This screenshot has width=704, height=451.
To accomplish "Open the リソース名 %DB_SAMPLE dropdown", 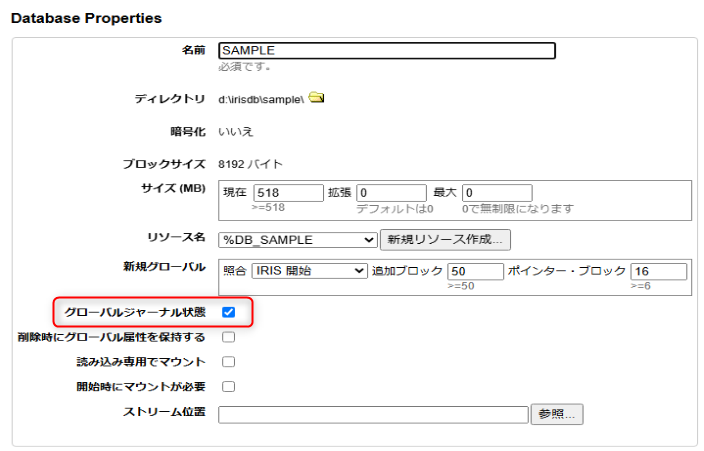I will (298, 240).
